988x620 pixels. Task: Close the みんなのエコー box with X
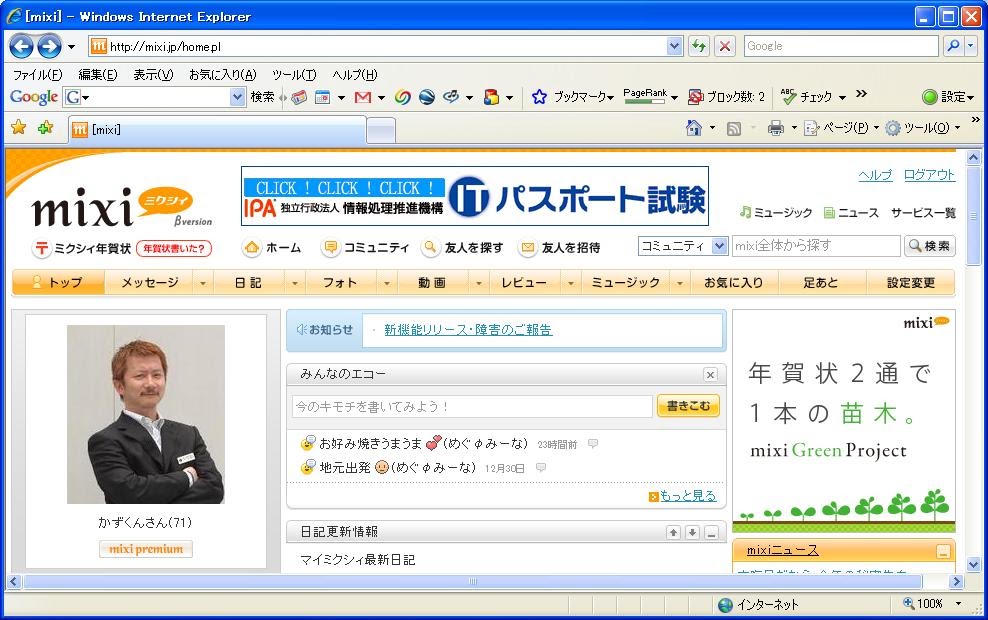point(710,375)
